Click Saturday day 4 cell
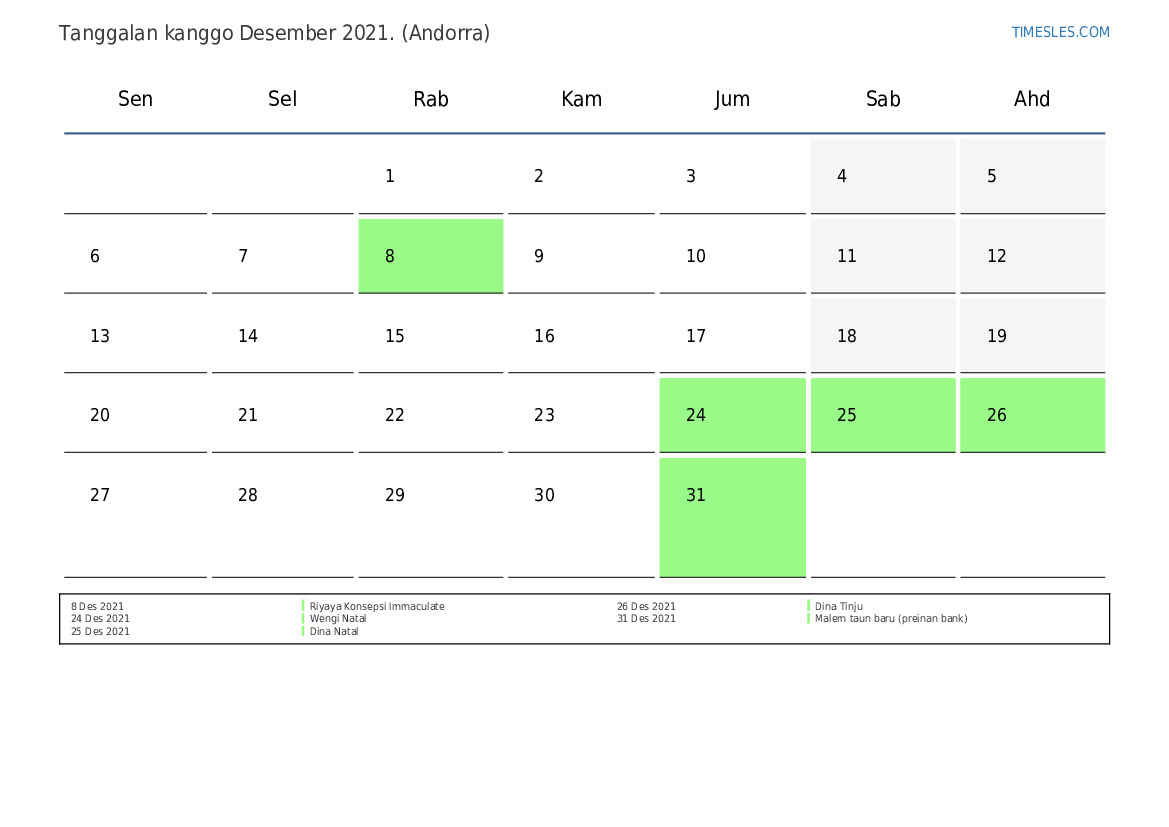The image size is (1169, 827). [883, 176]
